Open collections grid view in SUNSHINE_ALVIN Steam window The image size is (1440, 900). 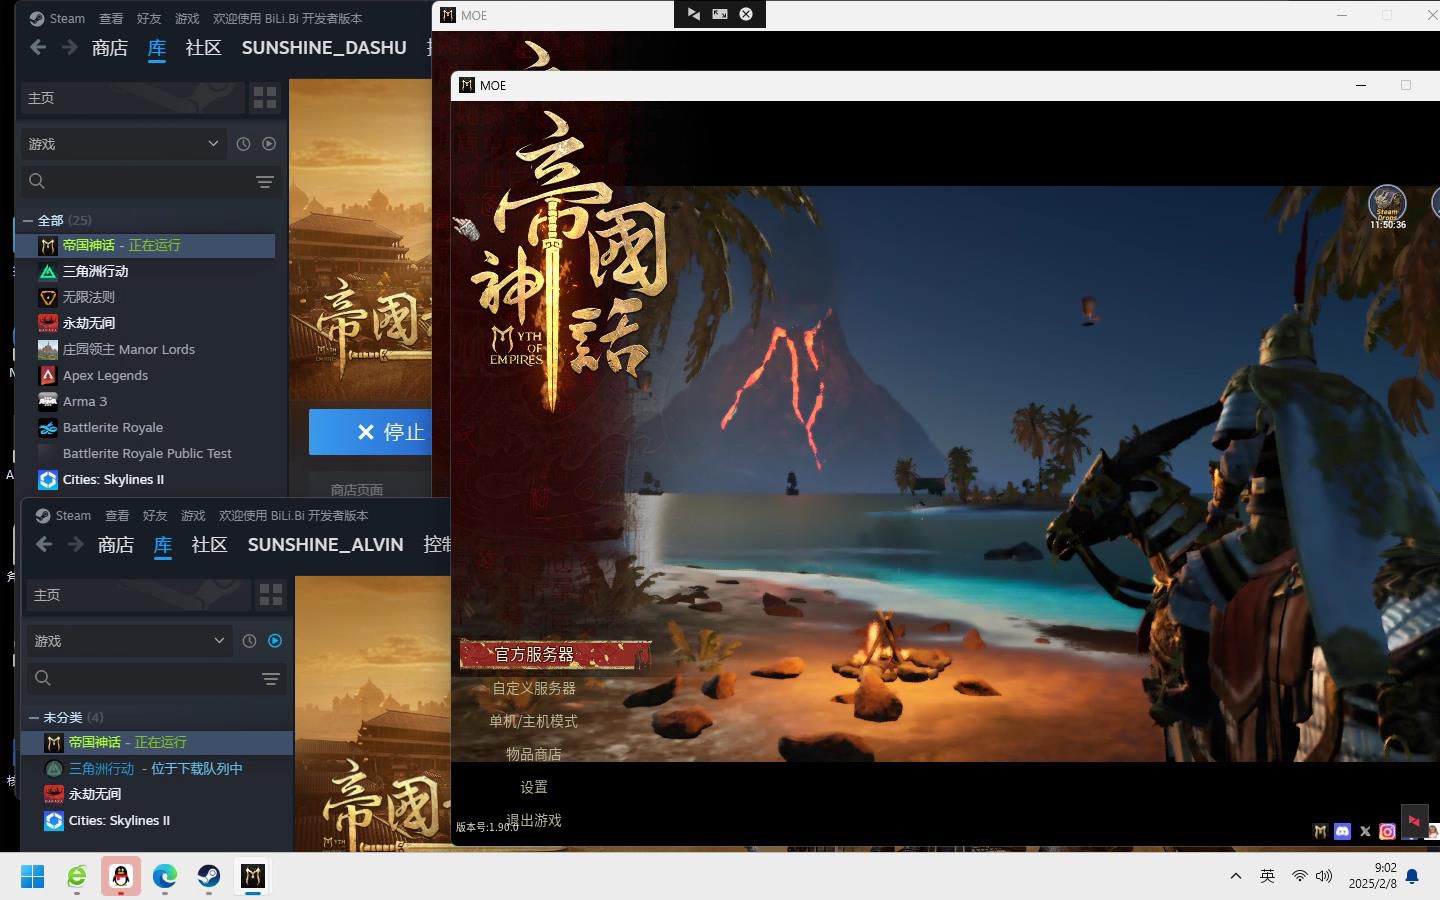point(271,594)
